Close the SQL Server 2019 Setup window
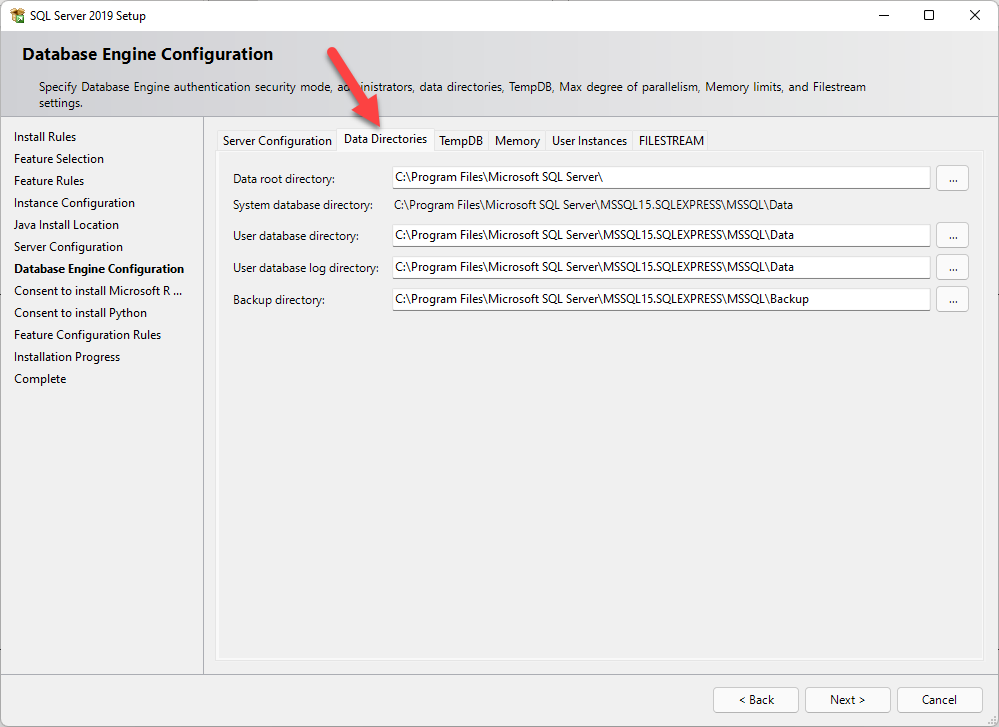Image resolution: width=999 pixels, height=727 pixels. [x=975, y=15]
